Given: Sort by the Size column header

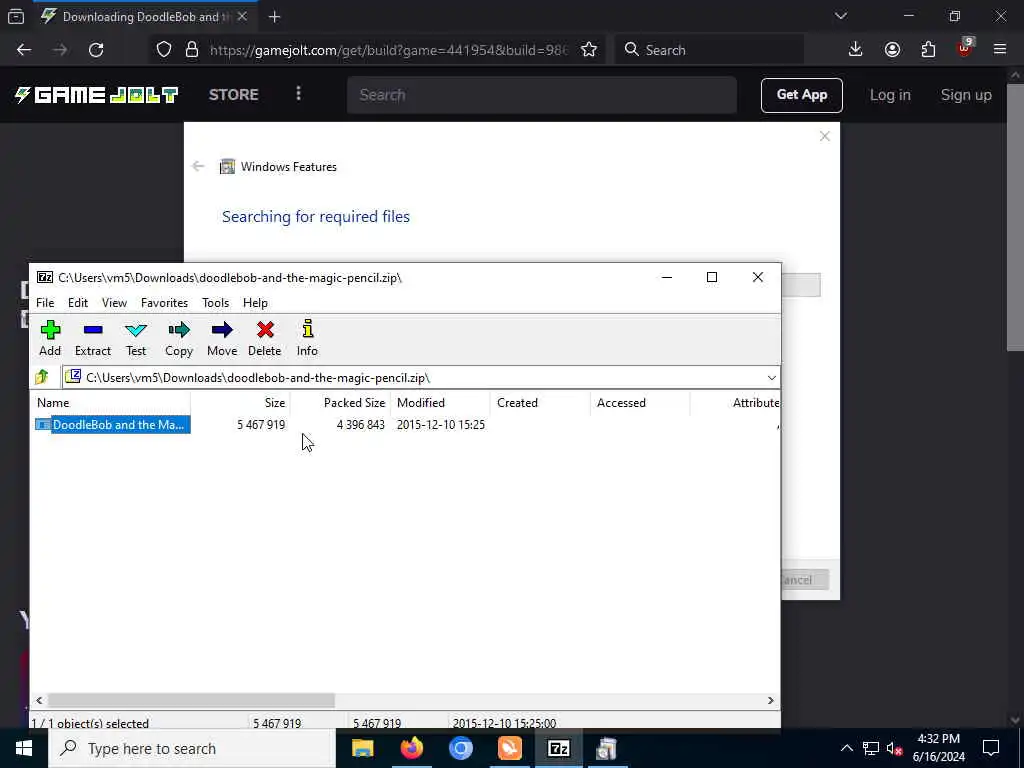Looking at the screenshot, I should pos(240,403).
